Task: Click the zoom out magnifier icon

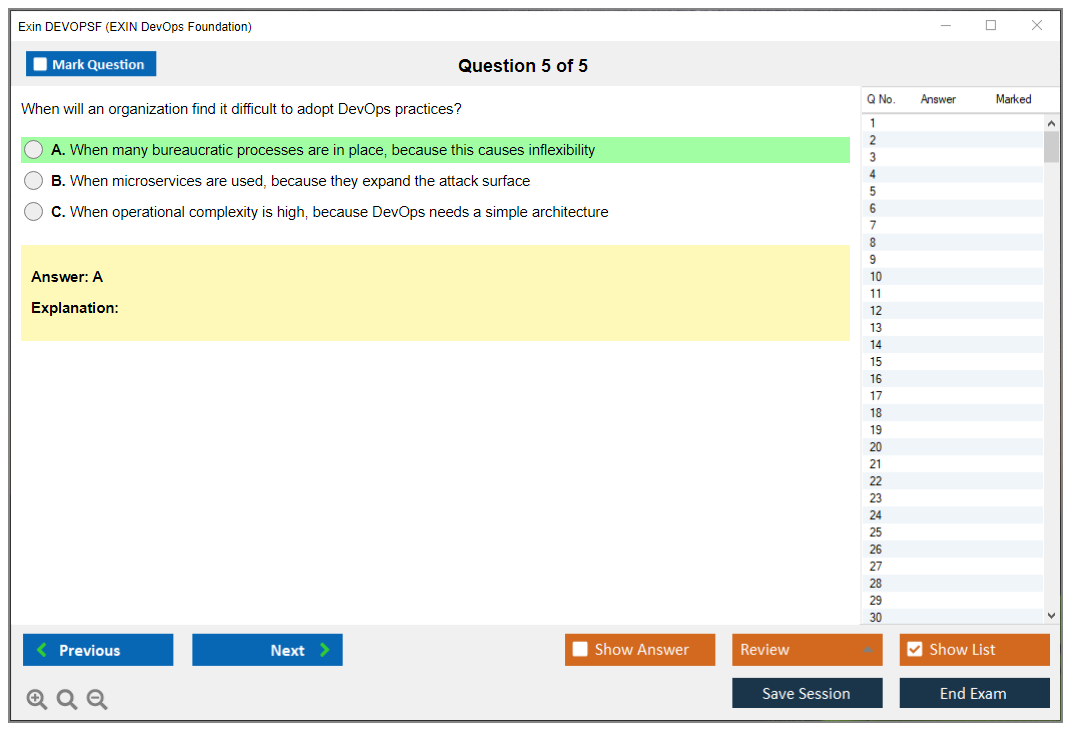Action: (97, 699)
